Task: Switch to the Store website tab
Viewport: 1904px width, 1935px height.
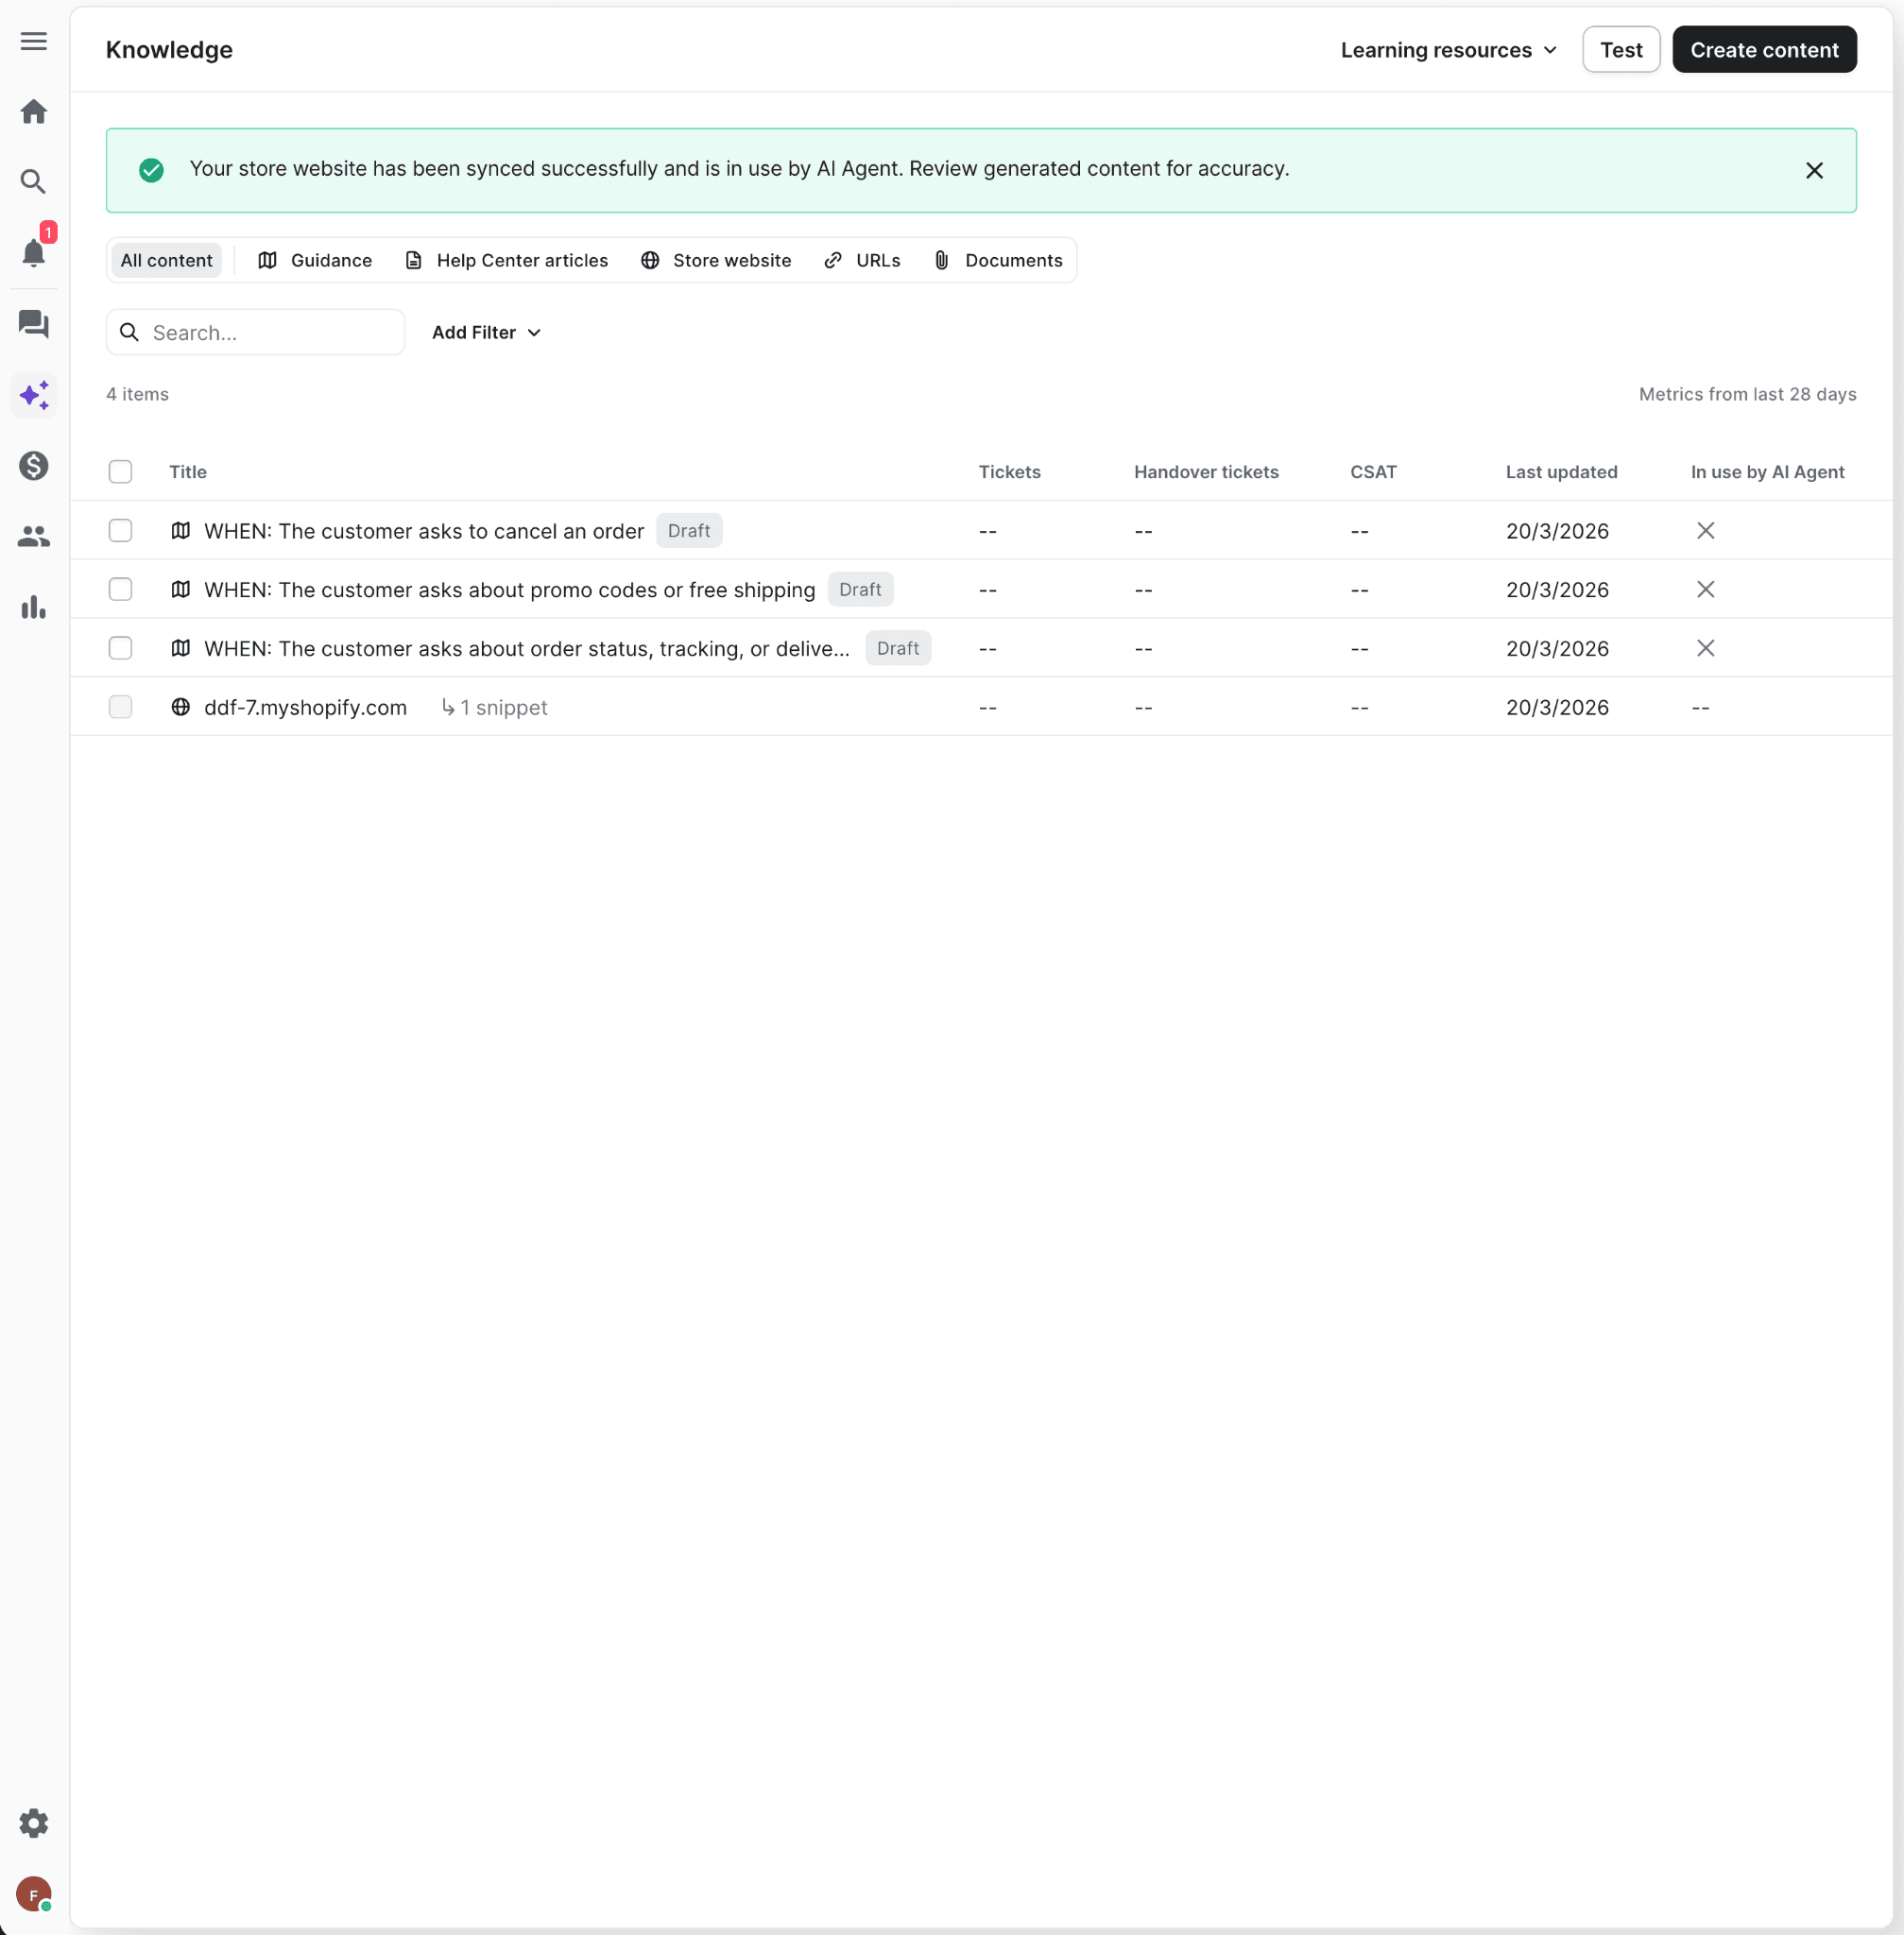Action: pos(716,261)
